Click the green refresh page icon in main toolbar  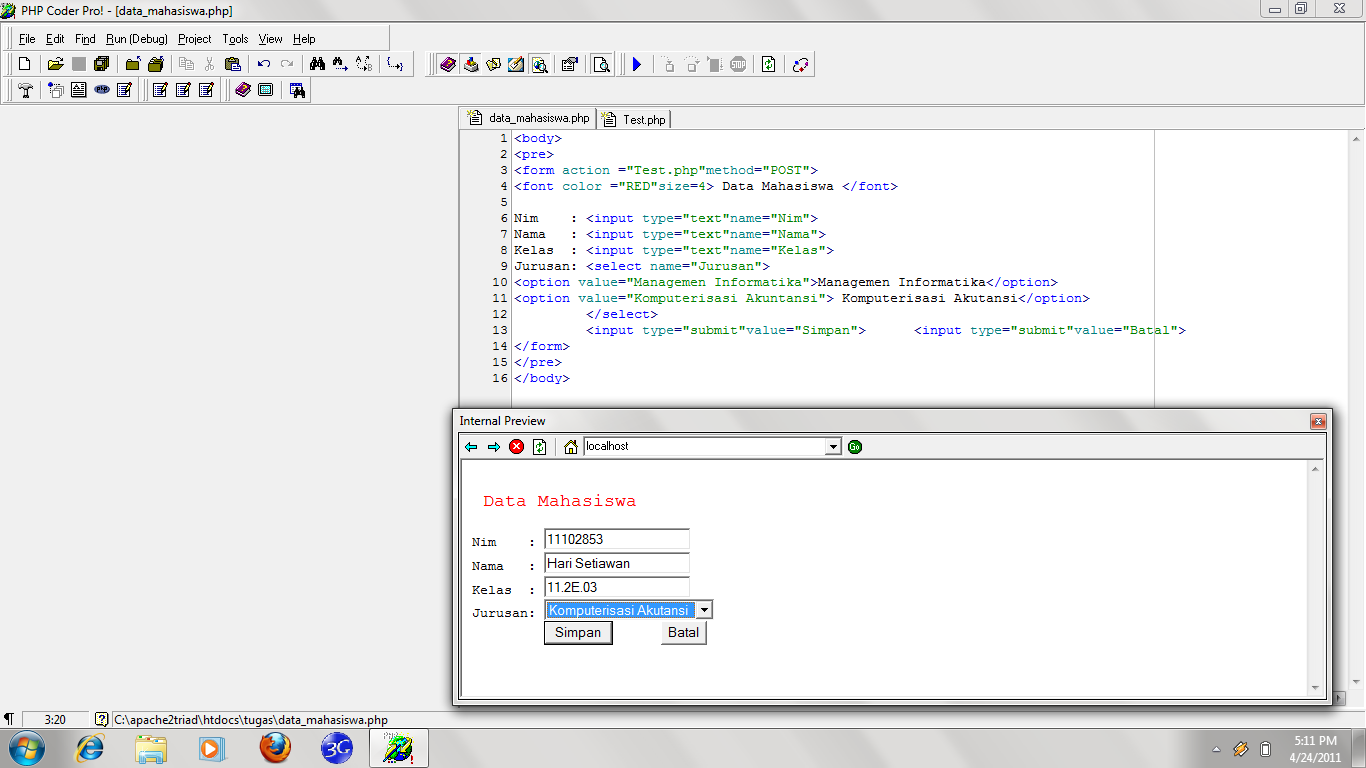click(x=768, y=64)
